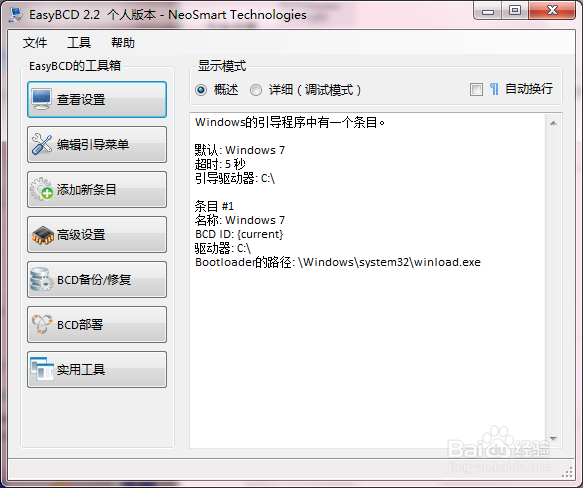Enable the 自动换行 checkbox
The width and height of the screenshot is (583, 488).
coord(476,90)
